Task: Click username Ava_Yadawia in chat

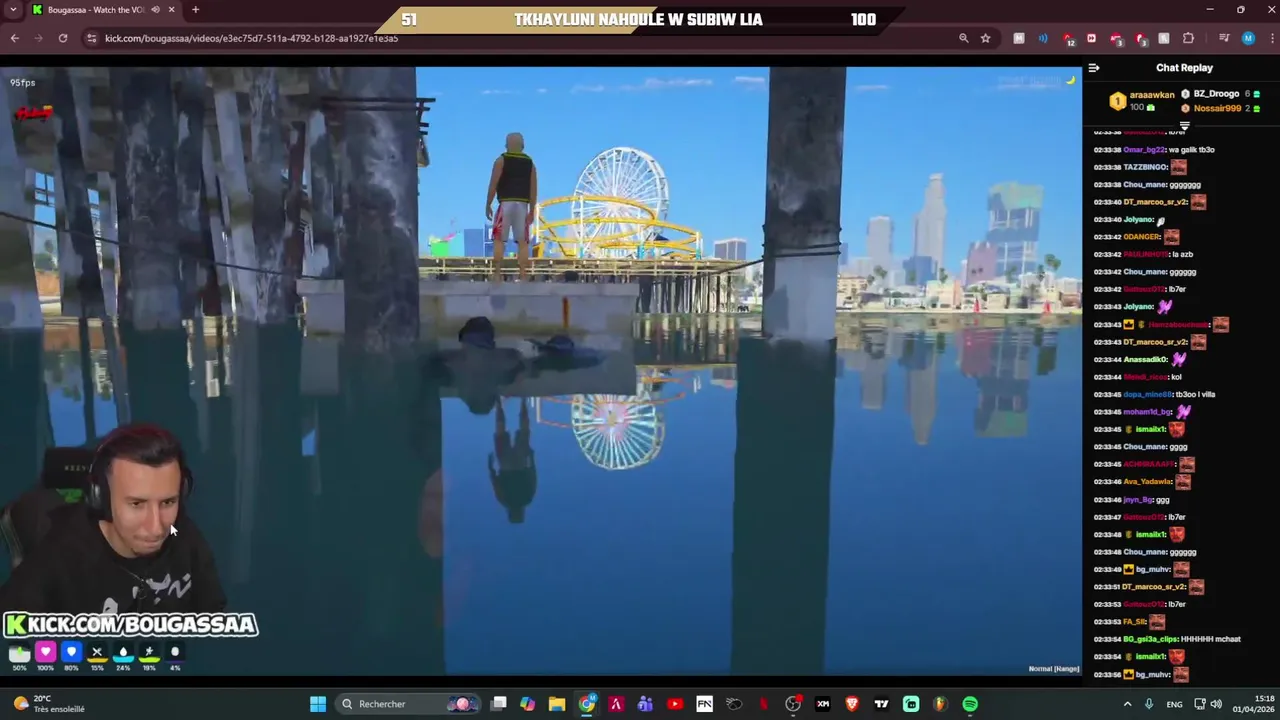Action: click(1147, 482)
